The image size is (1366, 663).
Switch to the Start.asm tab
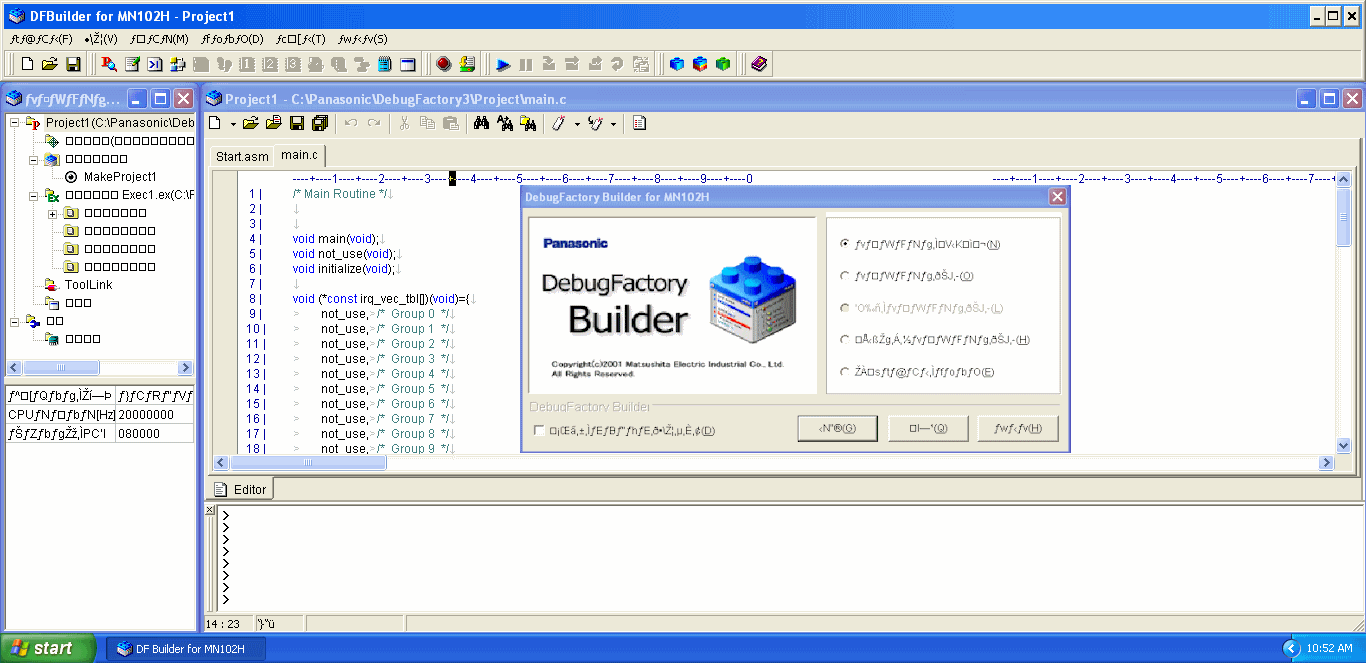[242, 157]
